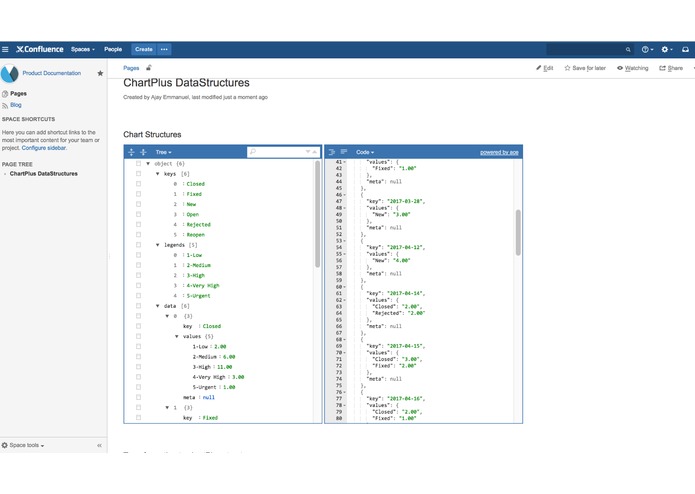
Task: Click the Share icon
Action: click(662, 68)
